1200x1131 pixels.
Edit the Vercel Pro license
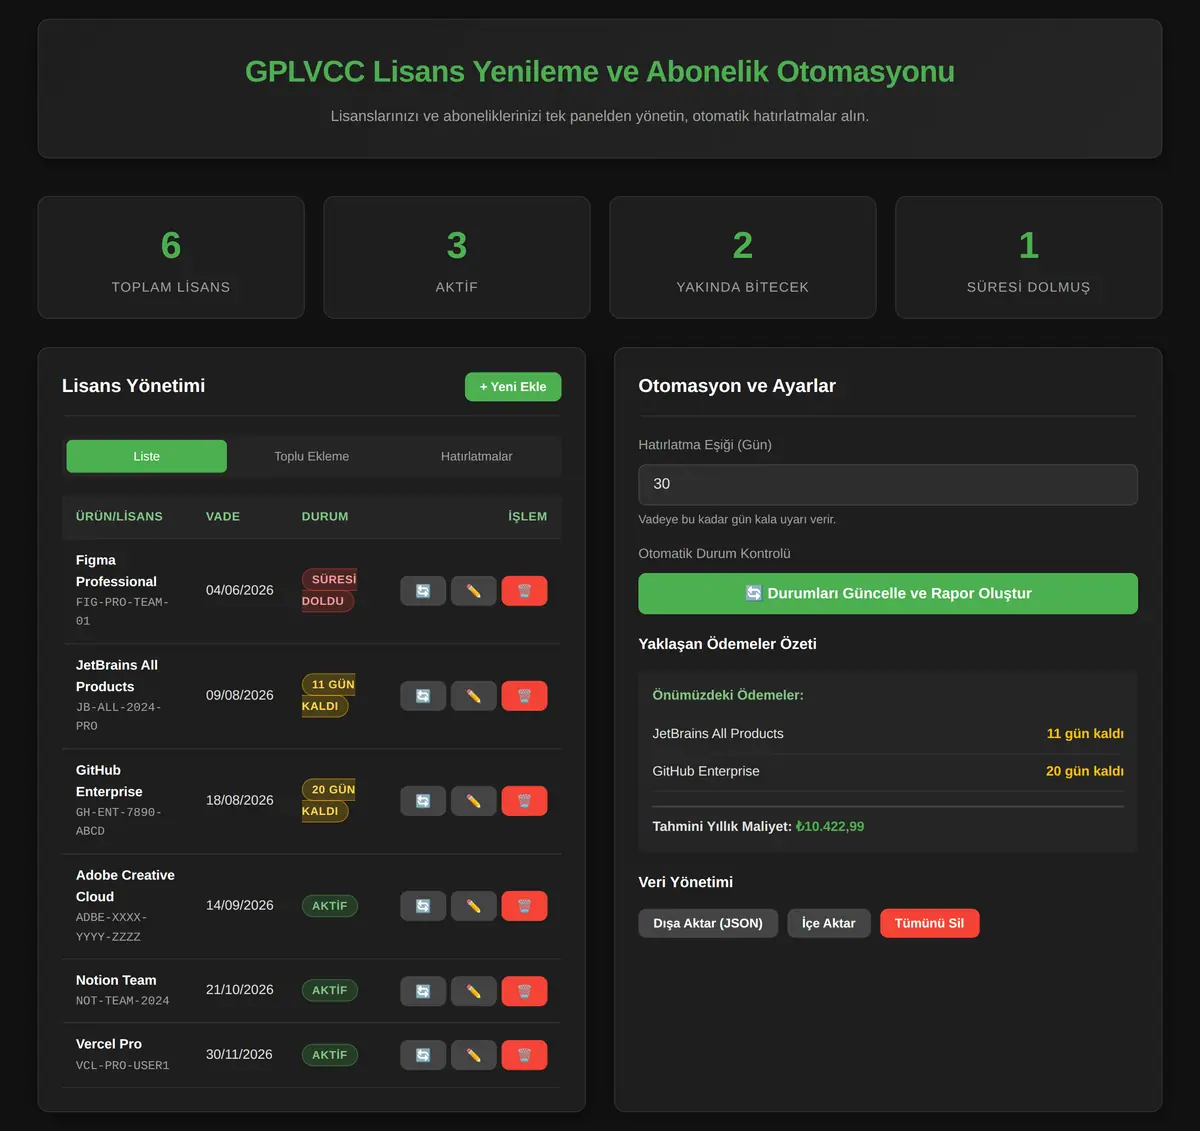[474, 1055]
